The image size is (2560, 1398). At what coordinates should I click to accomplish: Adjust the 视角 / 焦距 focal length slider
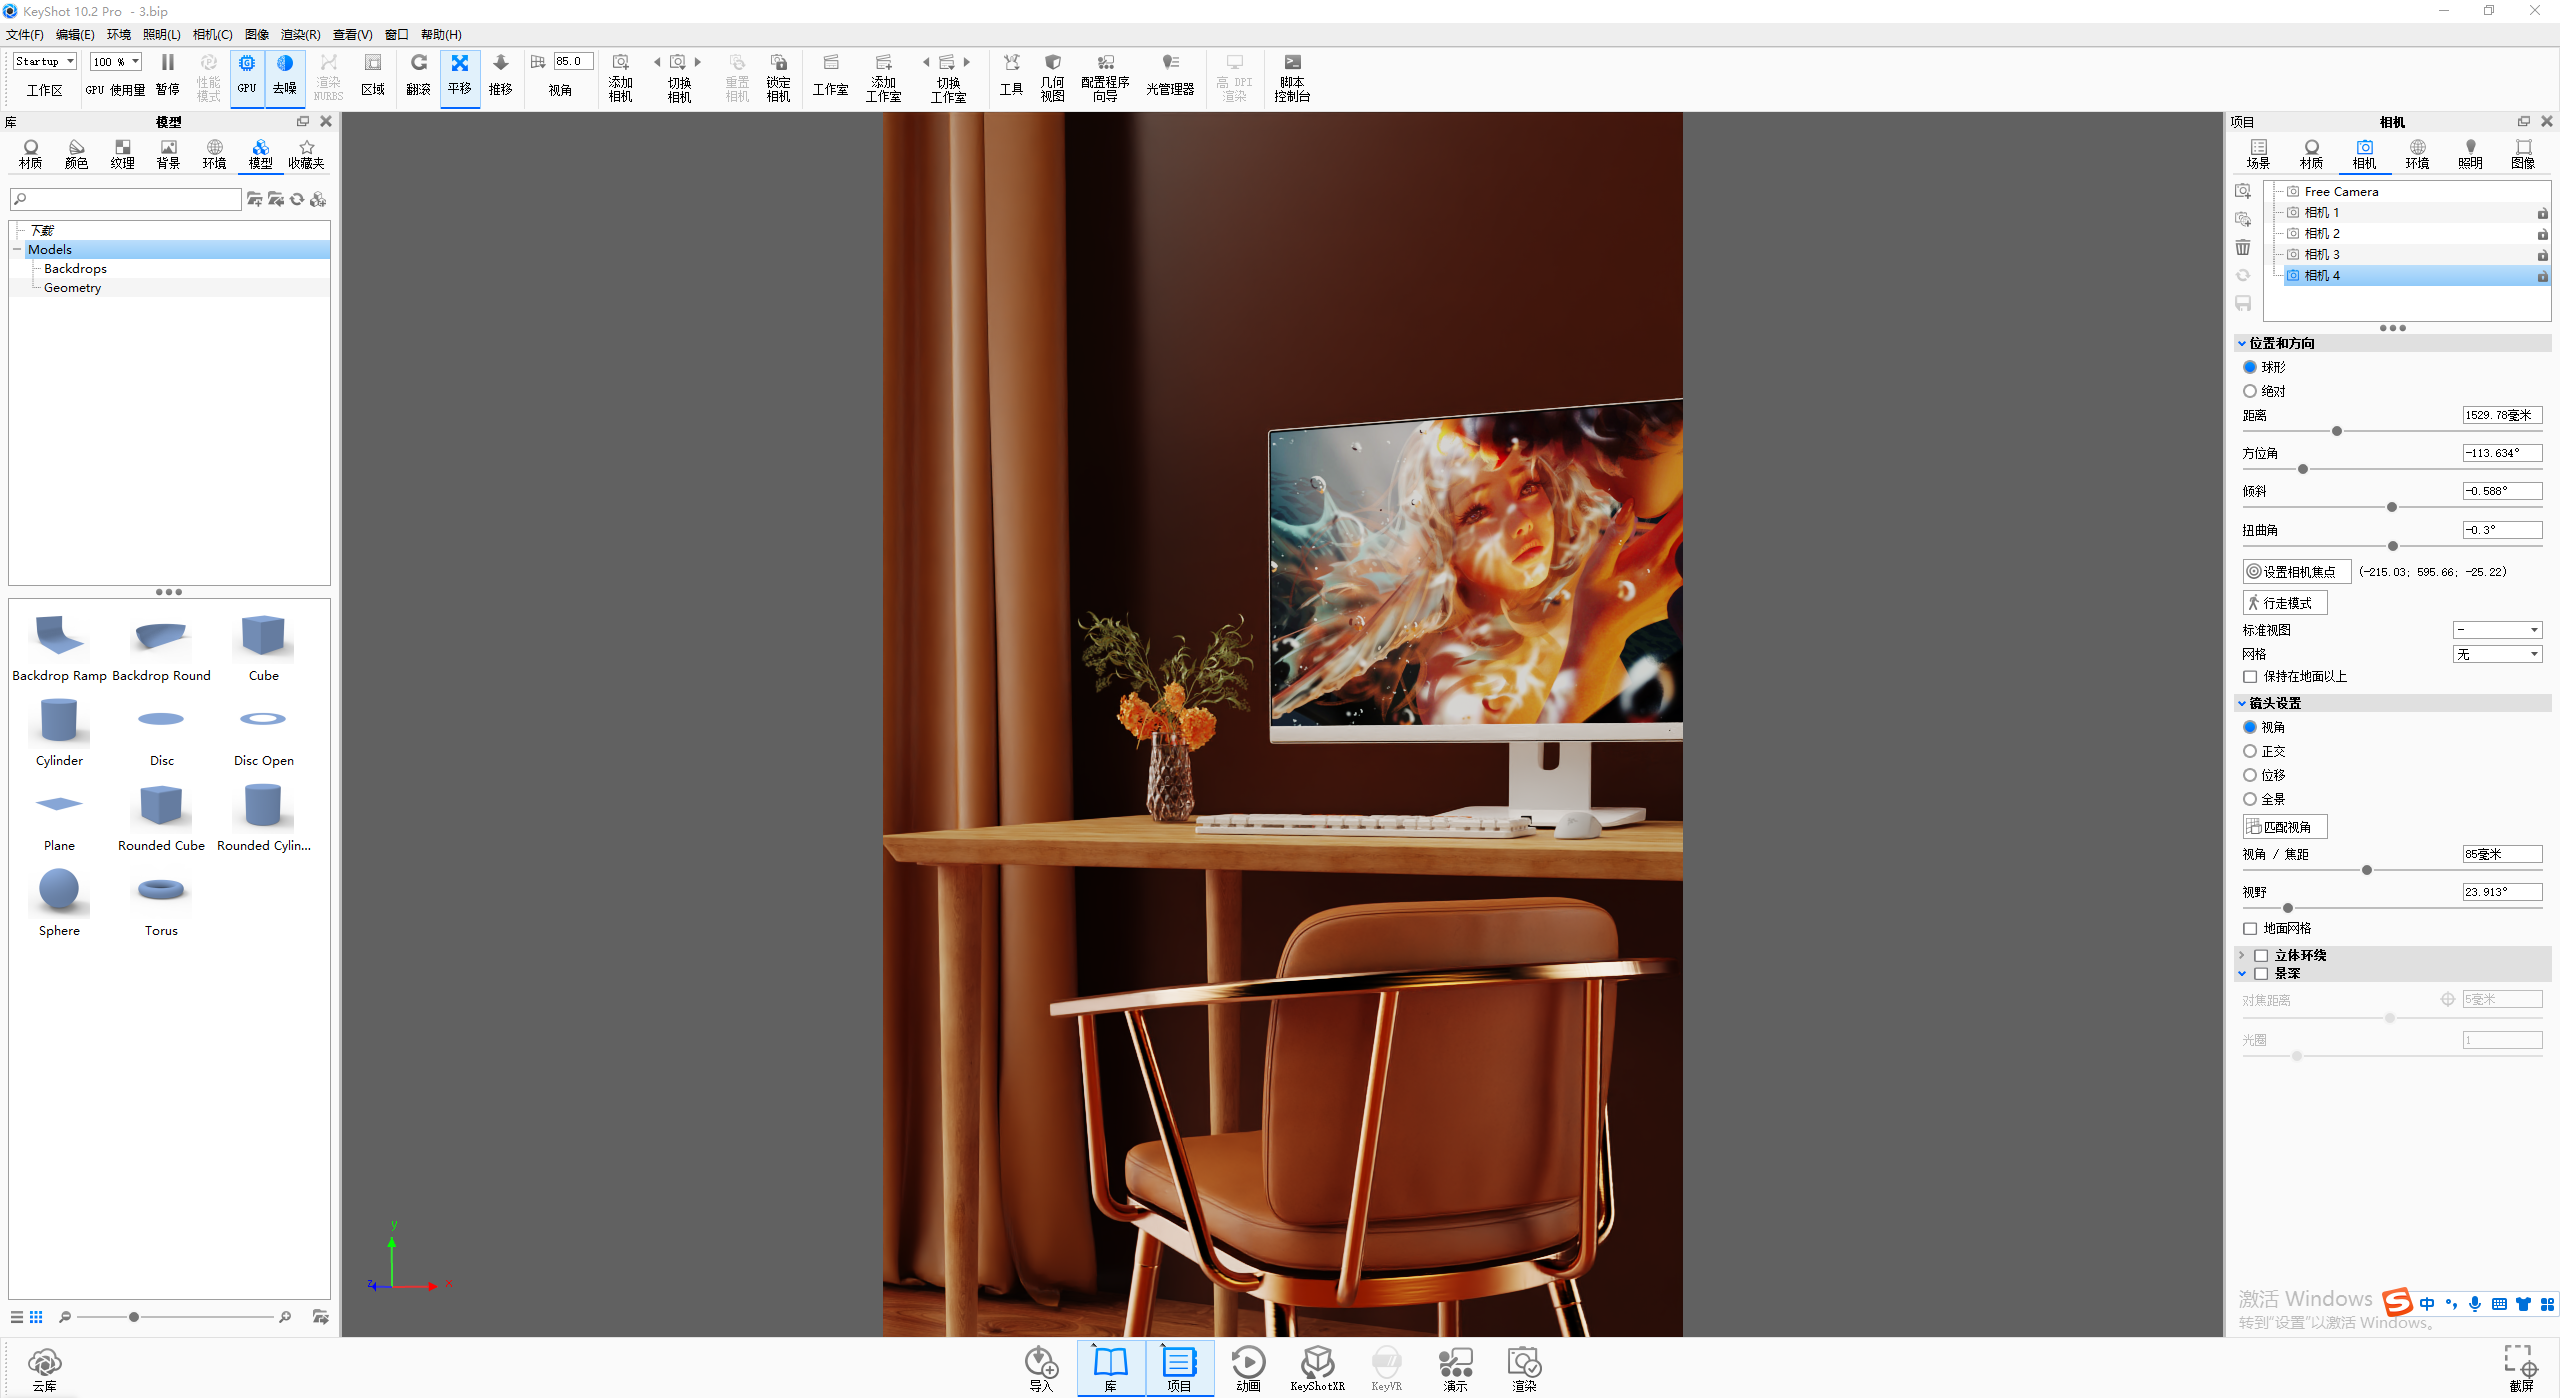coord(2367,870)
